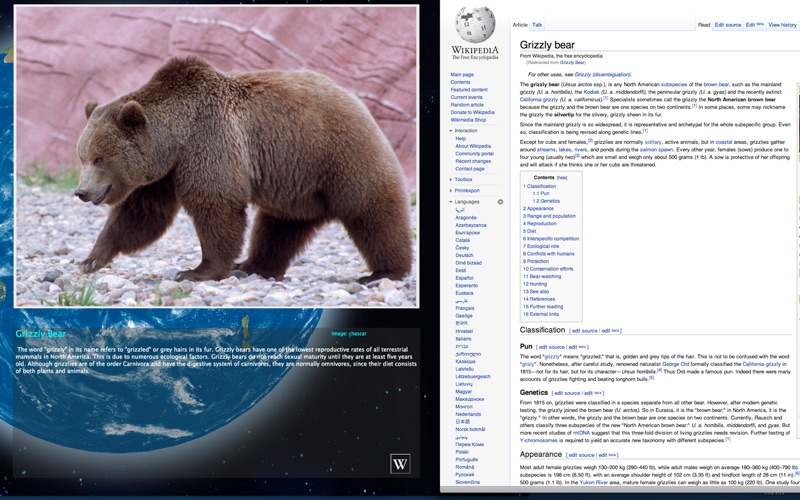This screenshot has width=800, height=500.
Task: Open the Contents sidebar link
Action: [x=460, y=82]
